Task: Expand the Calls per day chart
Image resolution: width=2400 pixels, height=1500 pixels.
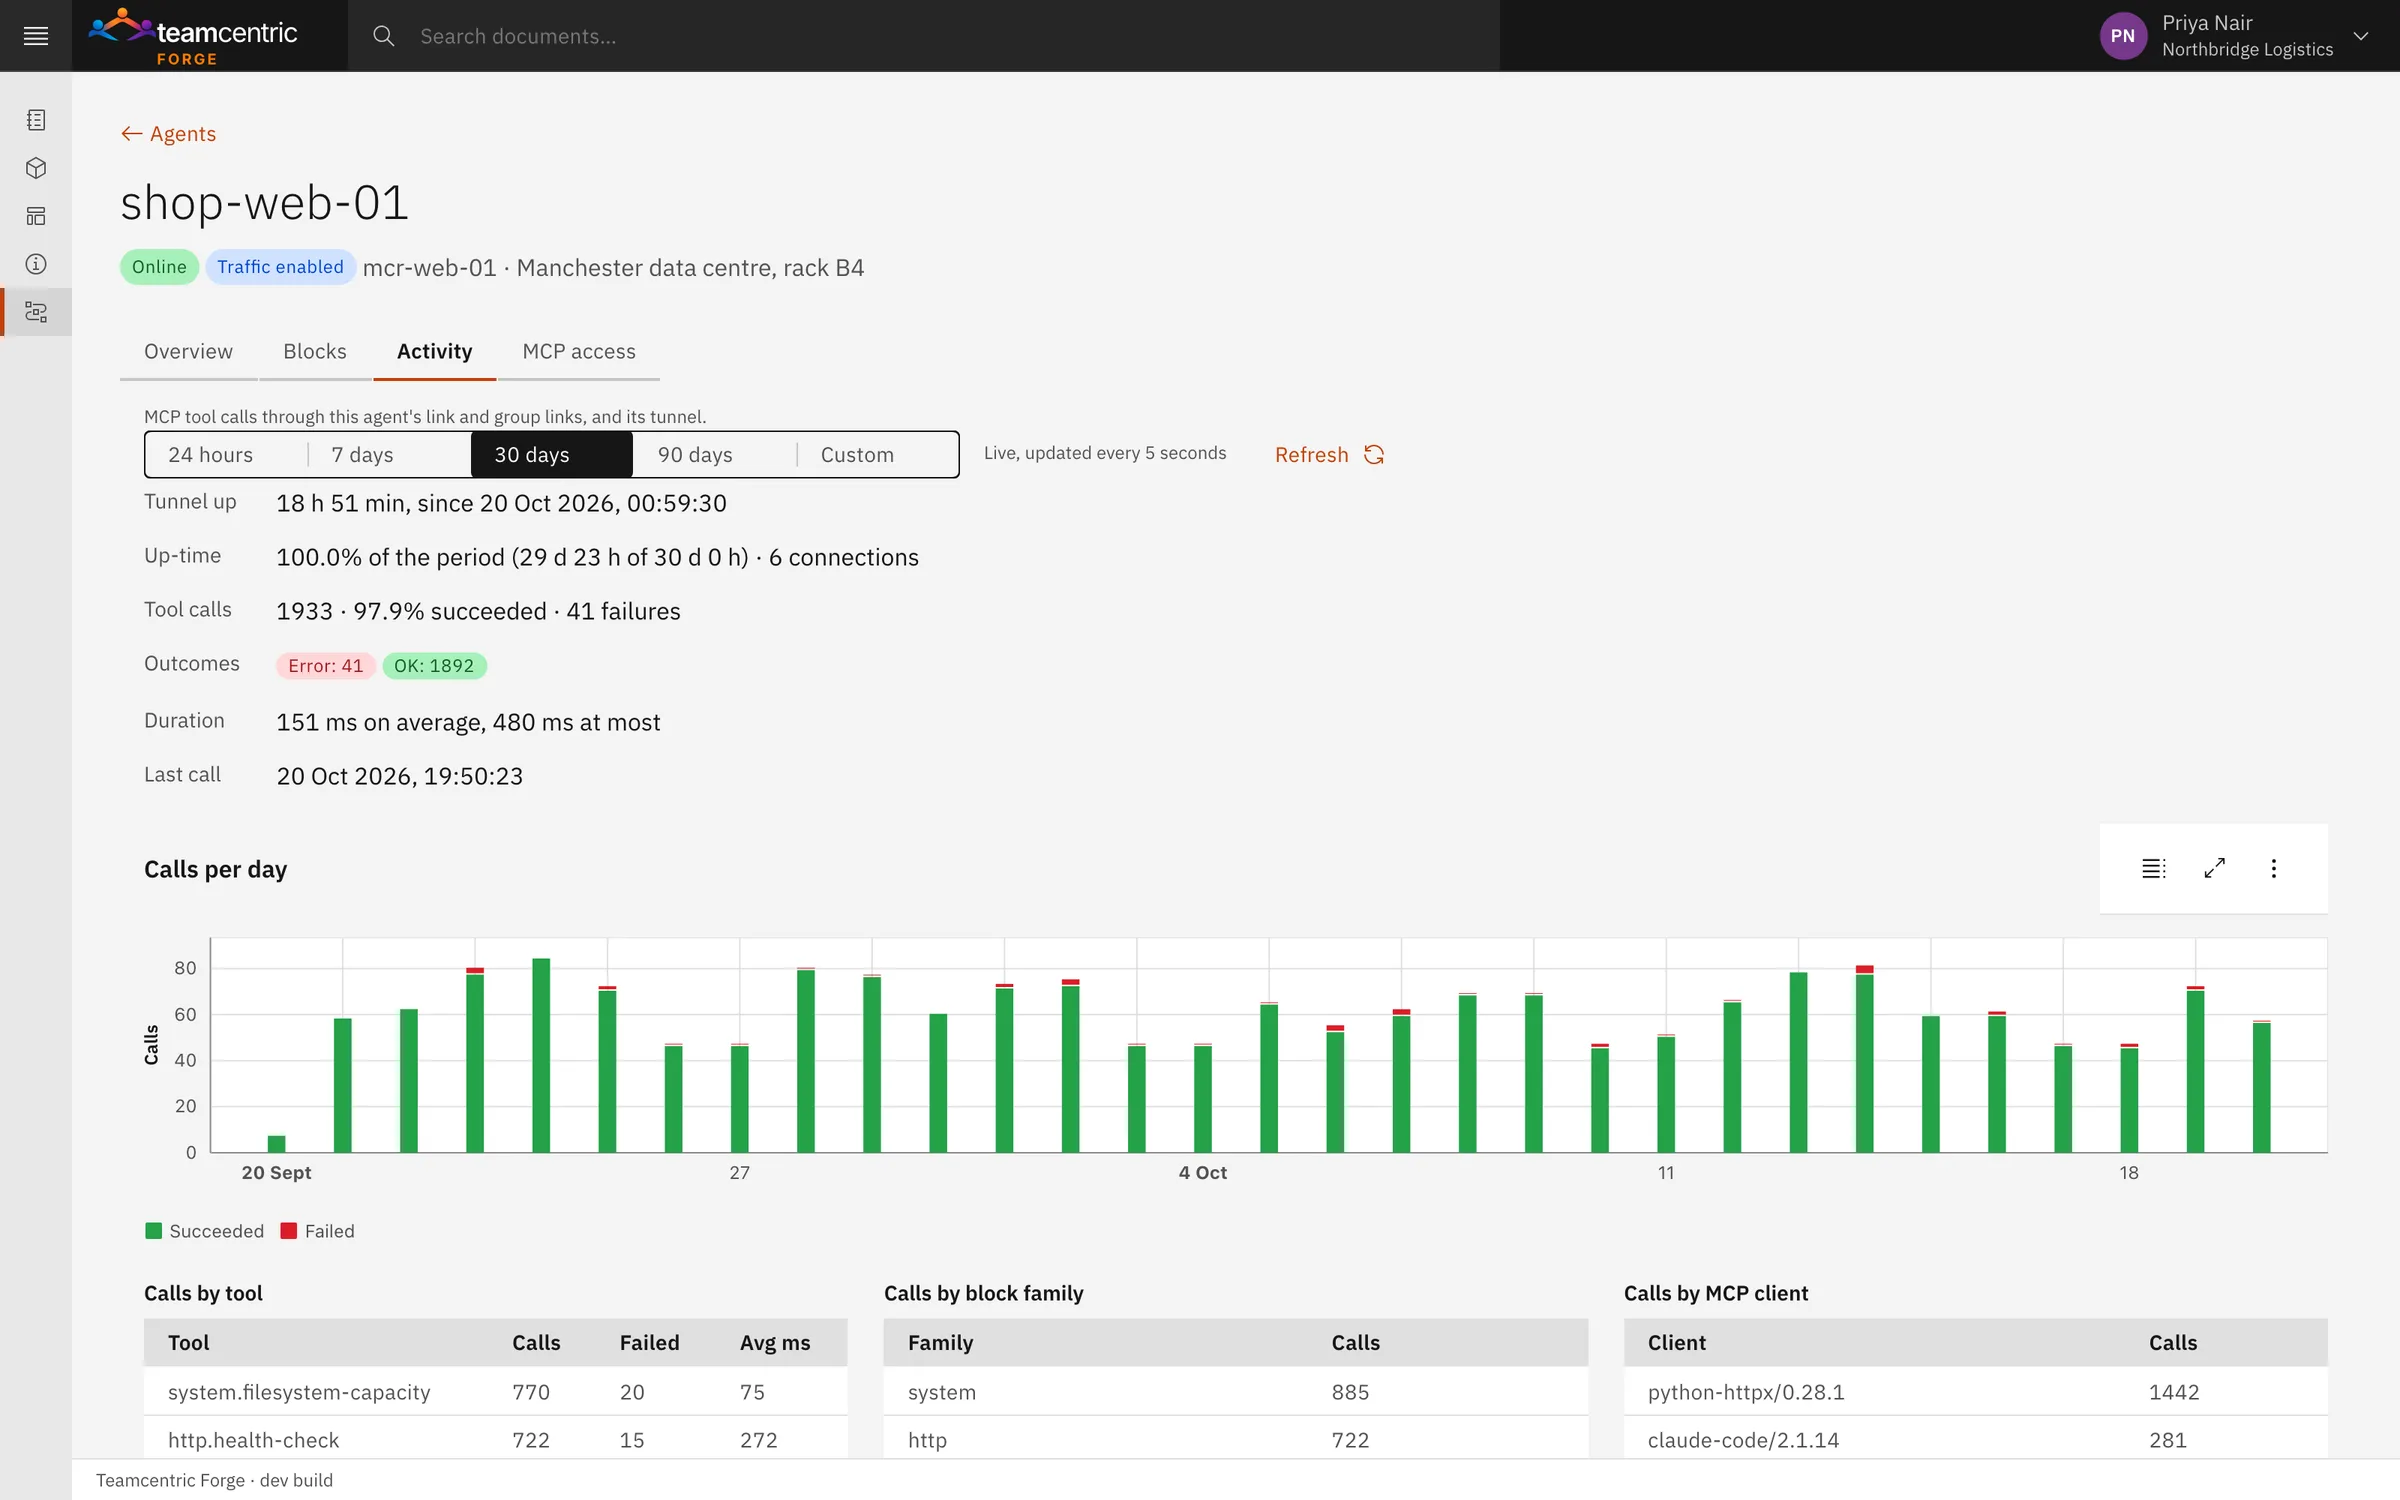Action: coord(2214,868)
